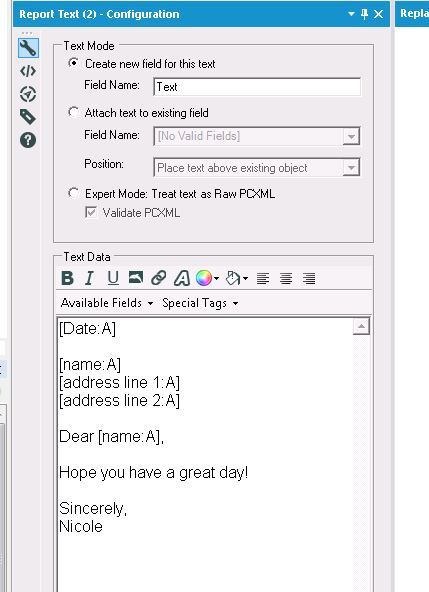Insert image using the picture icon
Screen dimensions: 429x592
pos(136,278)
